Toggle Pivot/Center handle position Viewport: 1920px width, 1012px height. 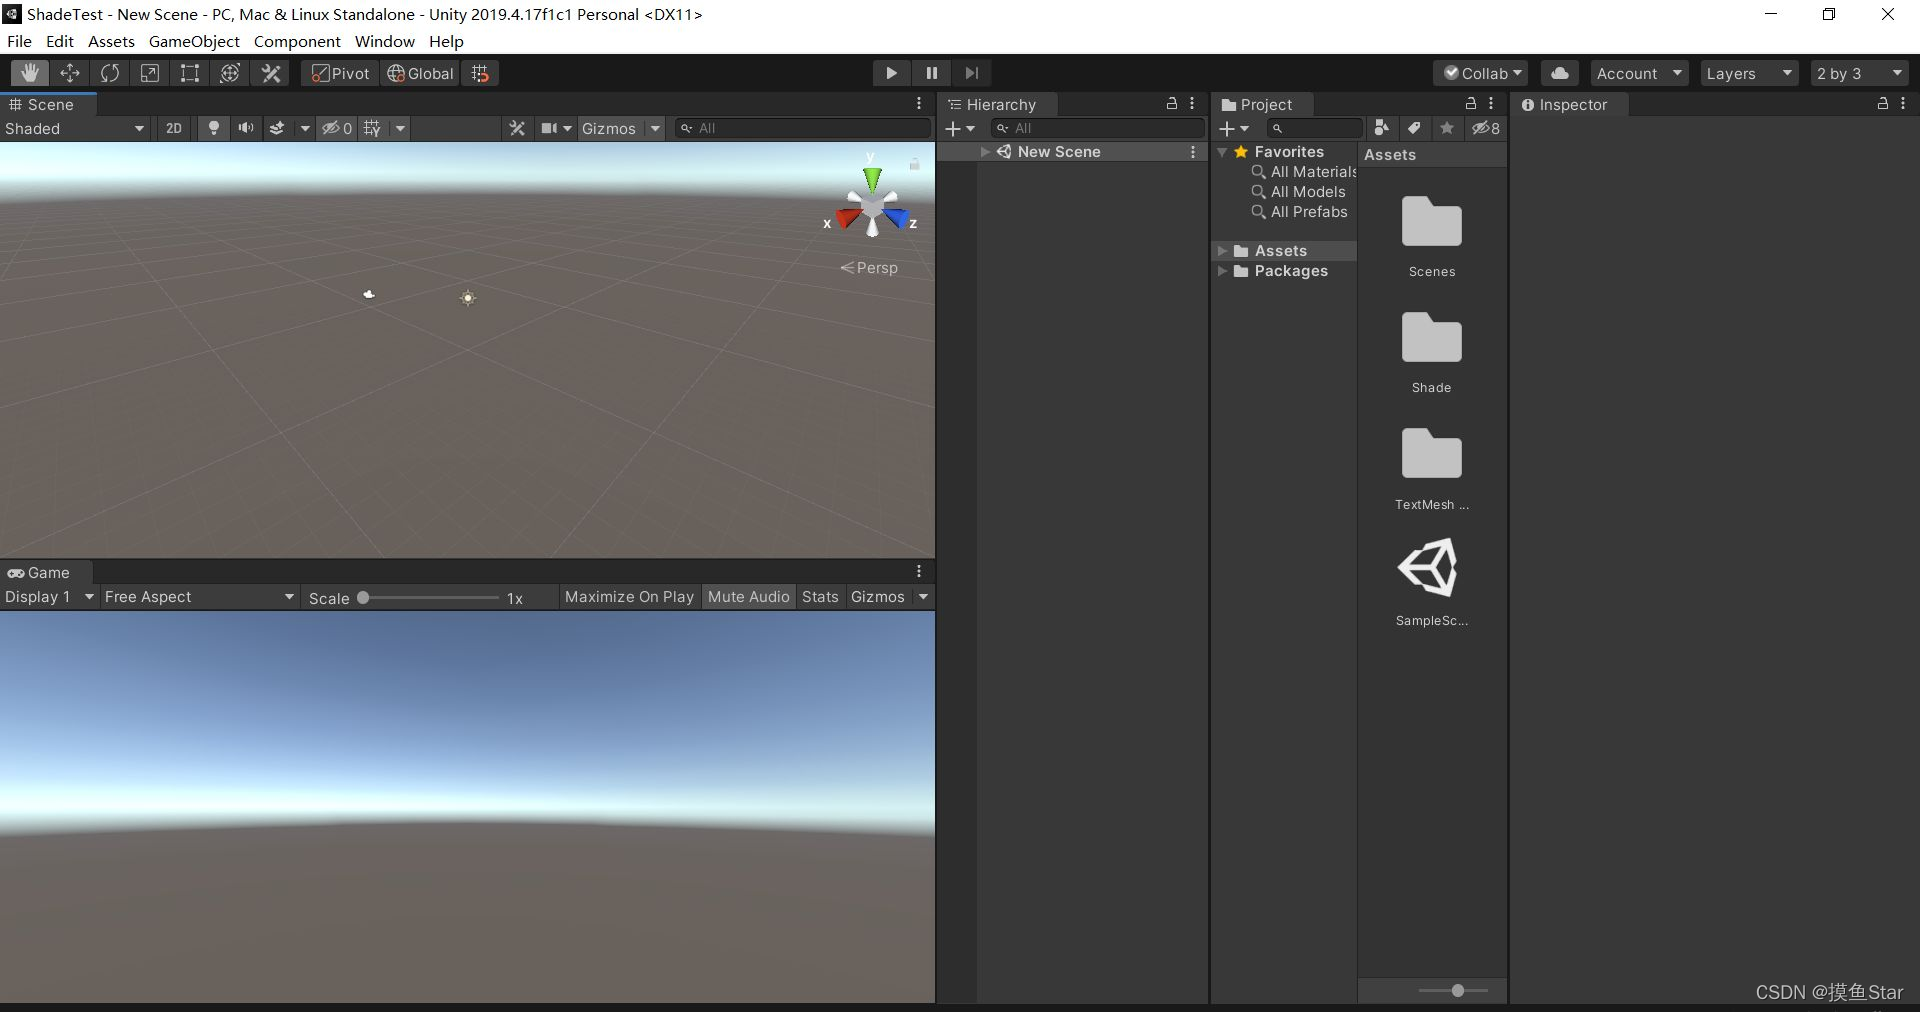click(x=340, y=73)
